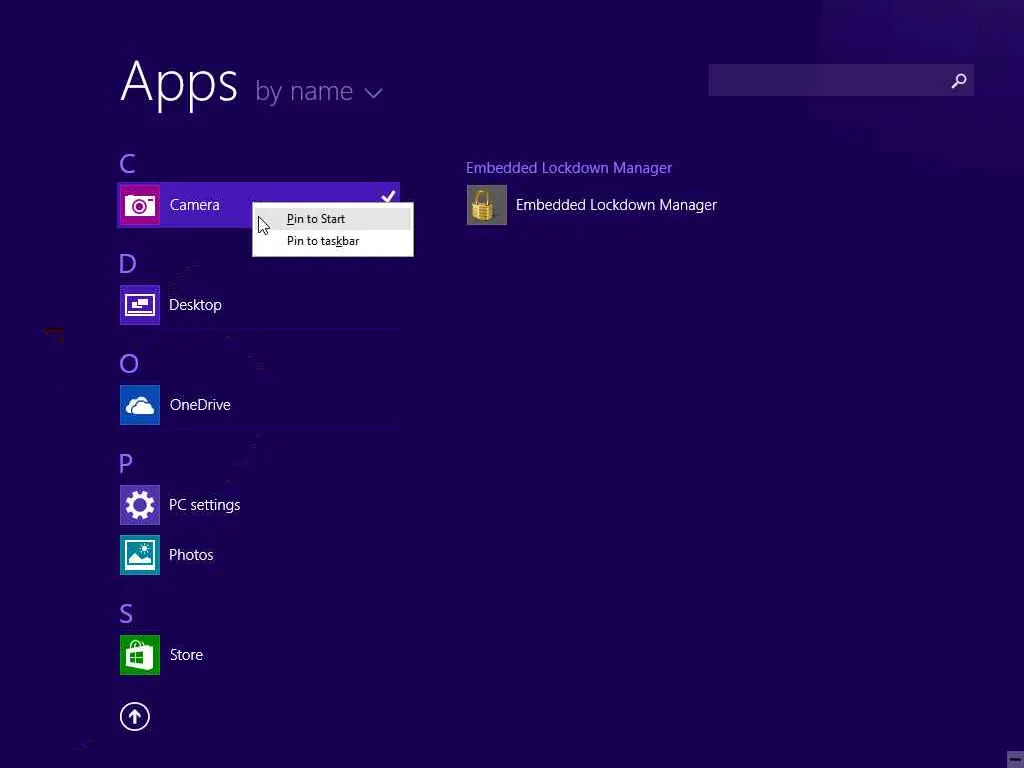This screenshot has width=1024, height=768.
Task: Click the letter O group header
Action: click(x=129, y=363)
